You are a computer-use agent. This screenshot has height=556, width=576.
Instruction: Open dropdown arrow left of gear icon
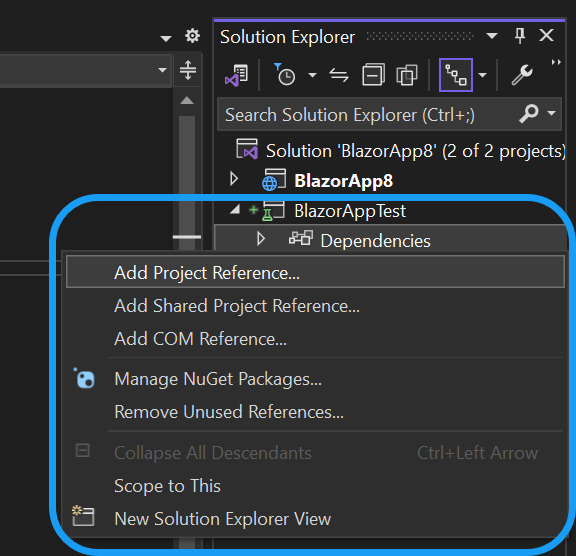coord(166,38)
